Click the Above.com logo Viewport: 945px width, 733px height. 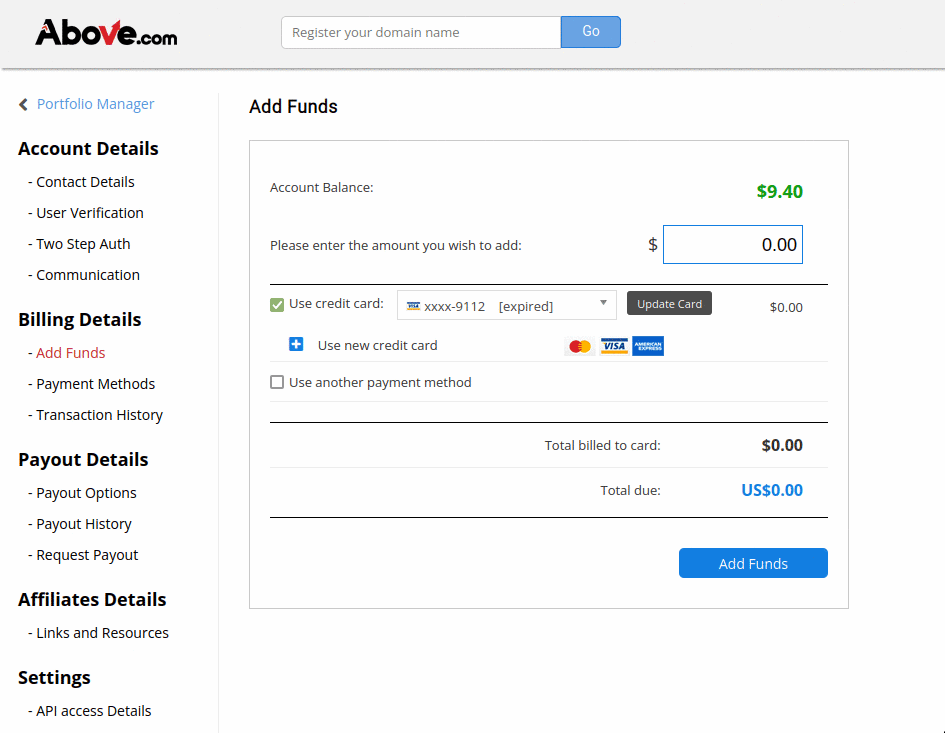tap(106, 33)
